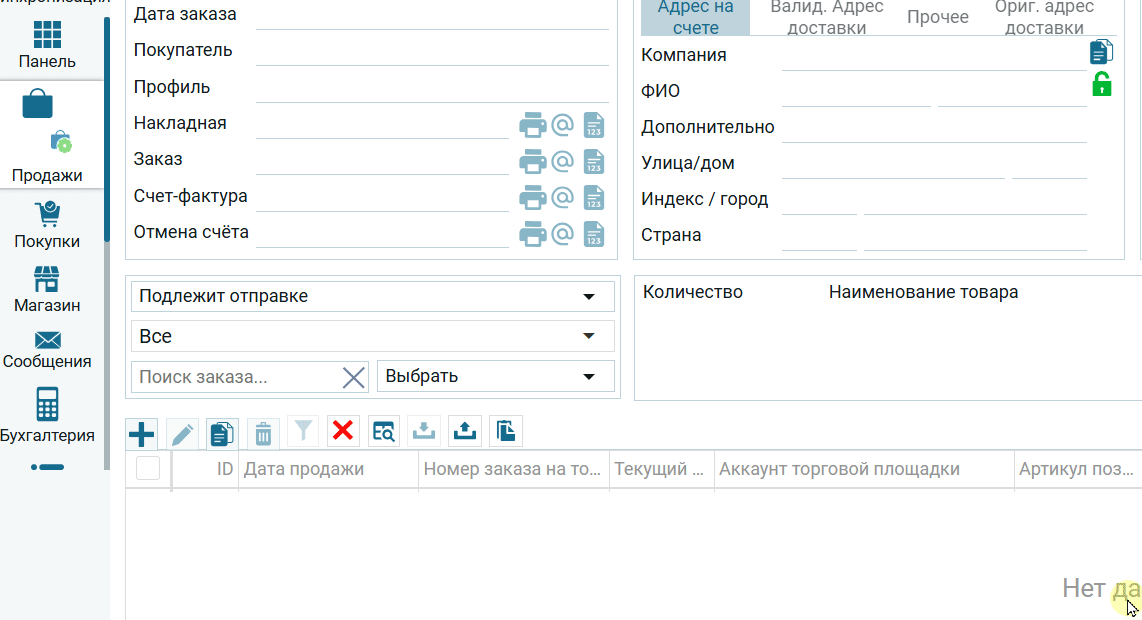This screenshot has height=620, width=1142.
Task: Open the 'Валид. Адрес доставки' tab
Action: tap(826, 17)
